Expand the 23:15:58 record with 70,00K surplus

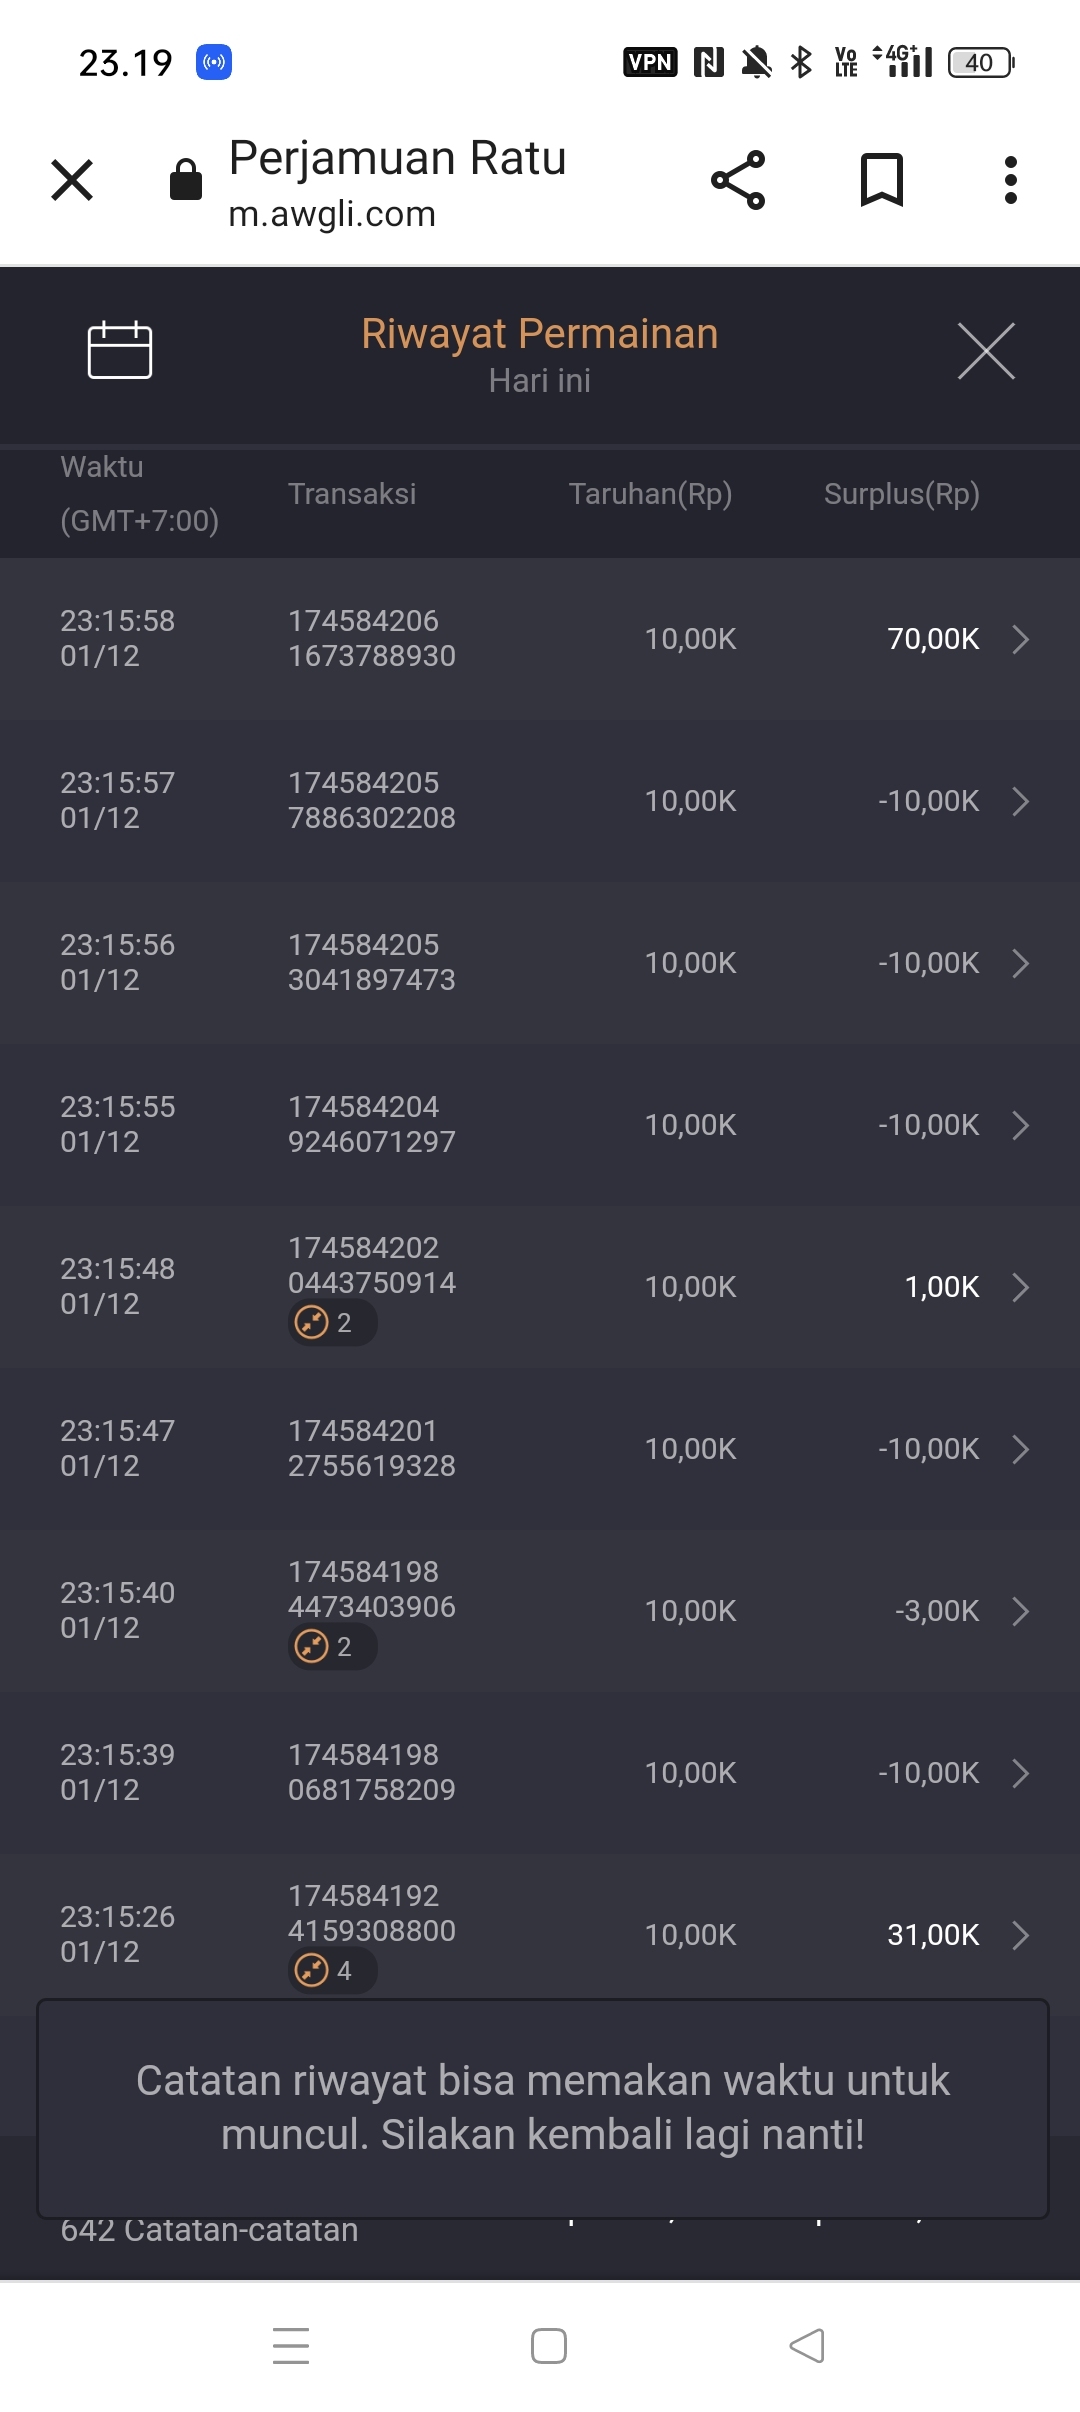coord(1020,639)
